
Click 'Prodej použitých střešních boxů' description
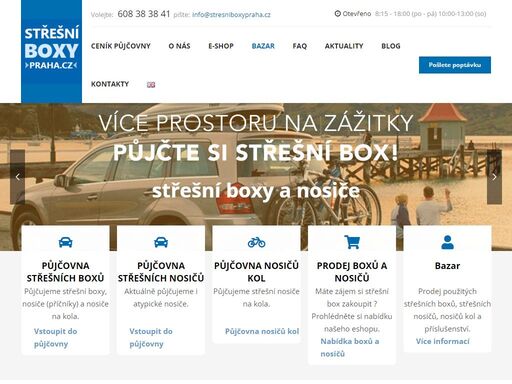point(447,310)
